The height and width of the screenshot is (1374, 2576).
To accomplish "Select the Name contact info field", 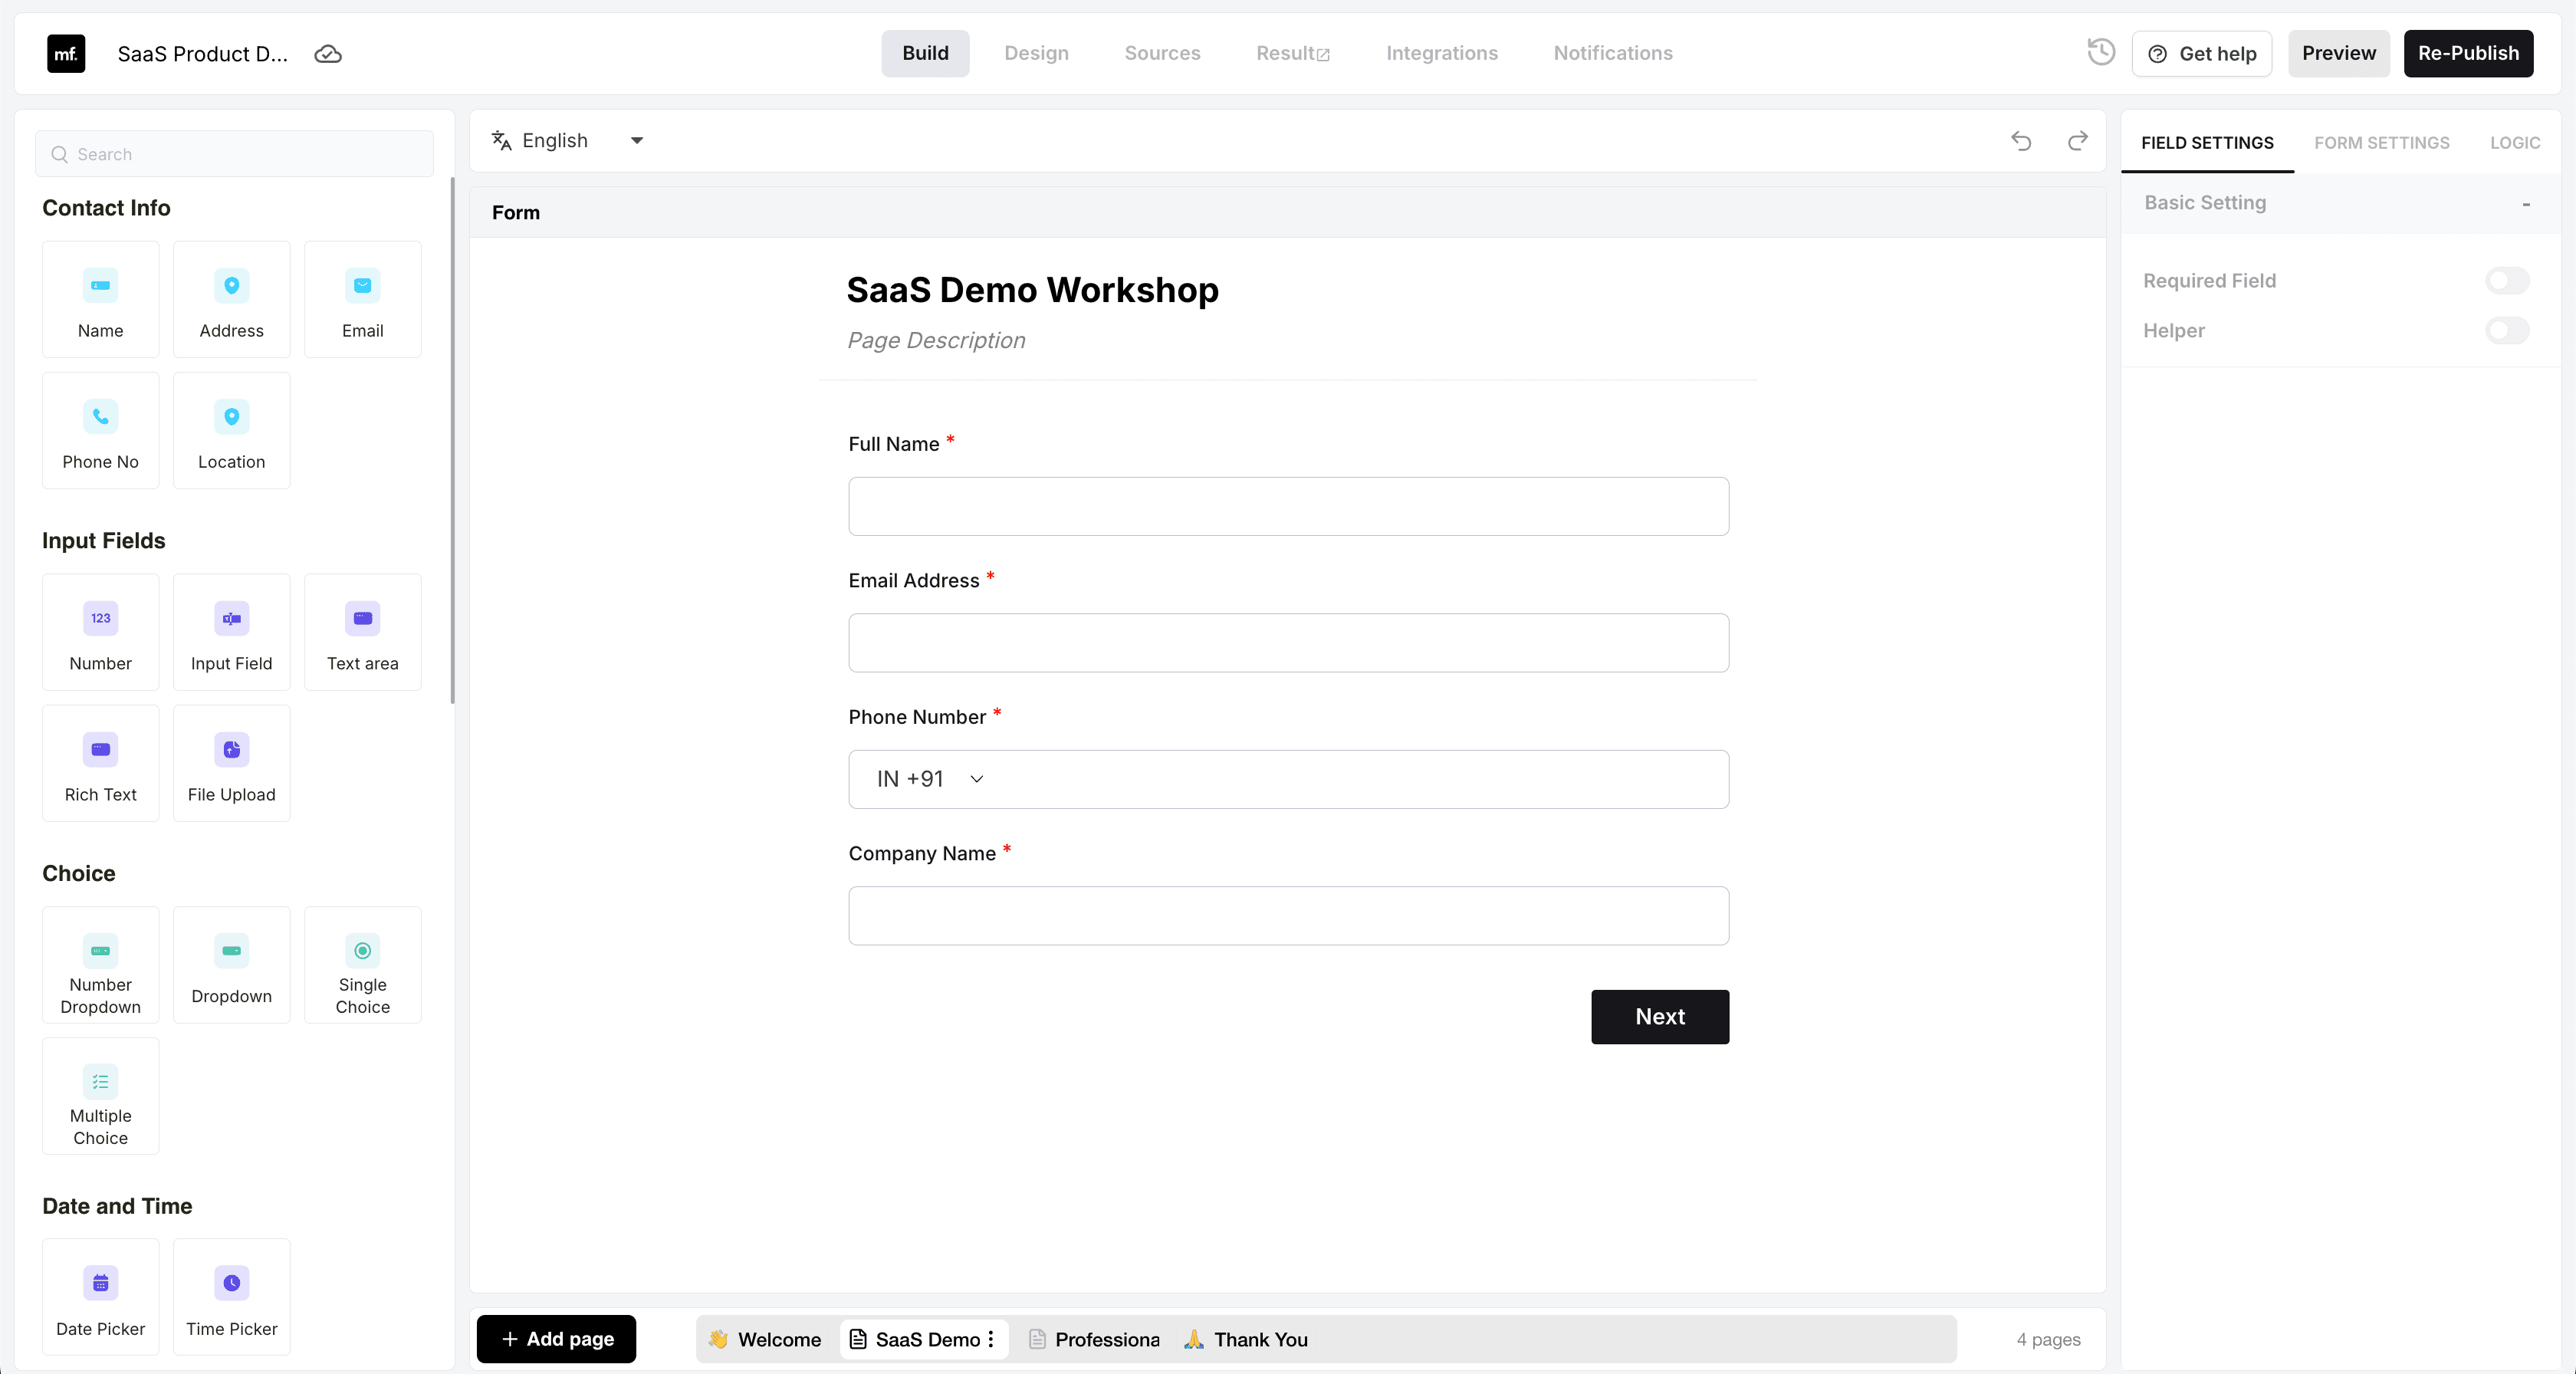I will pyautogui.click(x=100, y=299).
